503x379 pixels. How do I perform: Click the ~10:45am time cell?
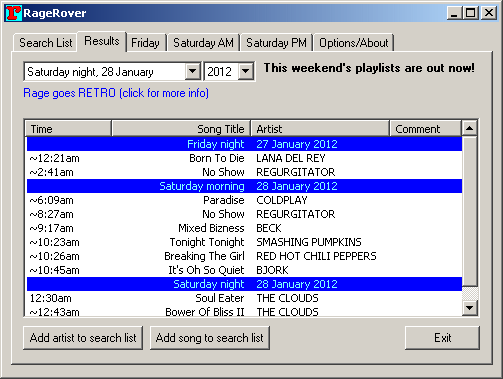click(x=54, y=270)
